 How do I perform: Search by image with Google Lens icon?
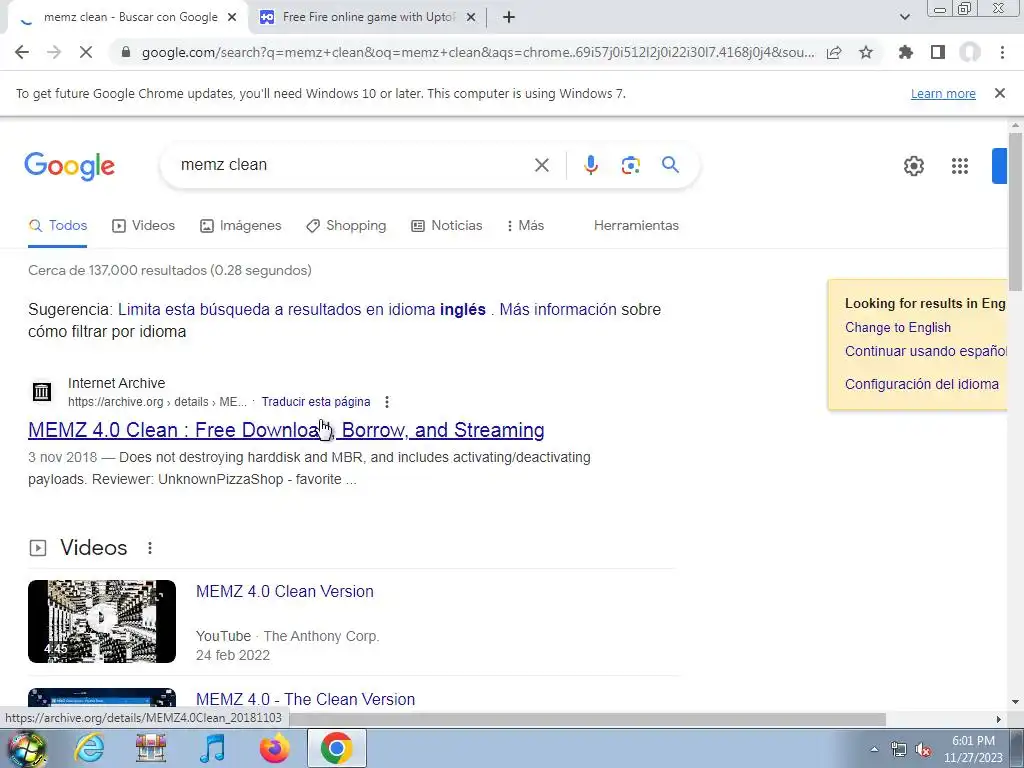(x=630, y=165)
